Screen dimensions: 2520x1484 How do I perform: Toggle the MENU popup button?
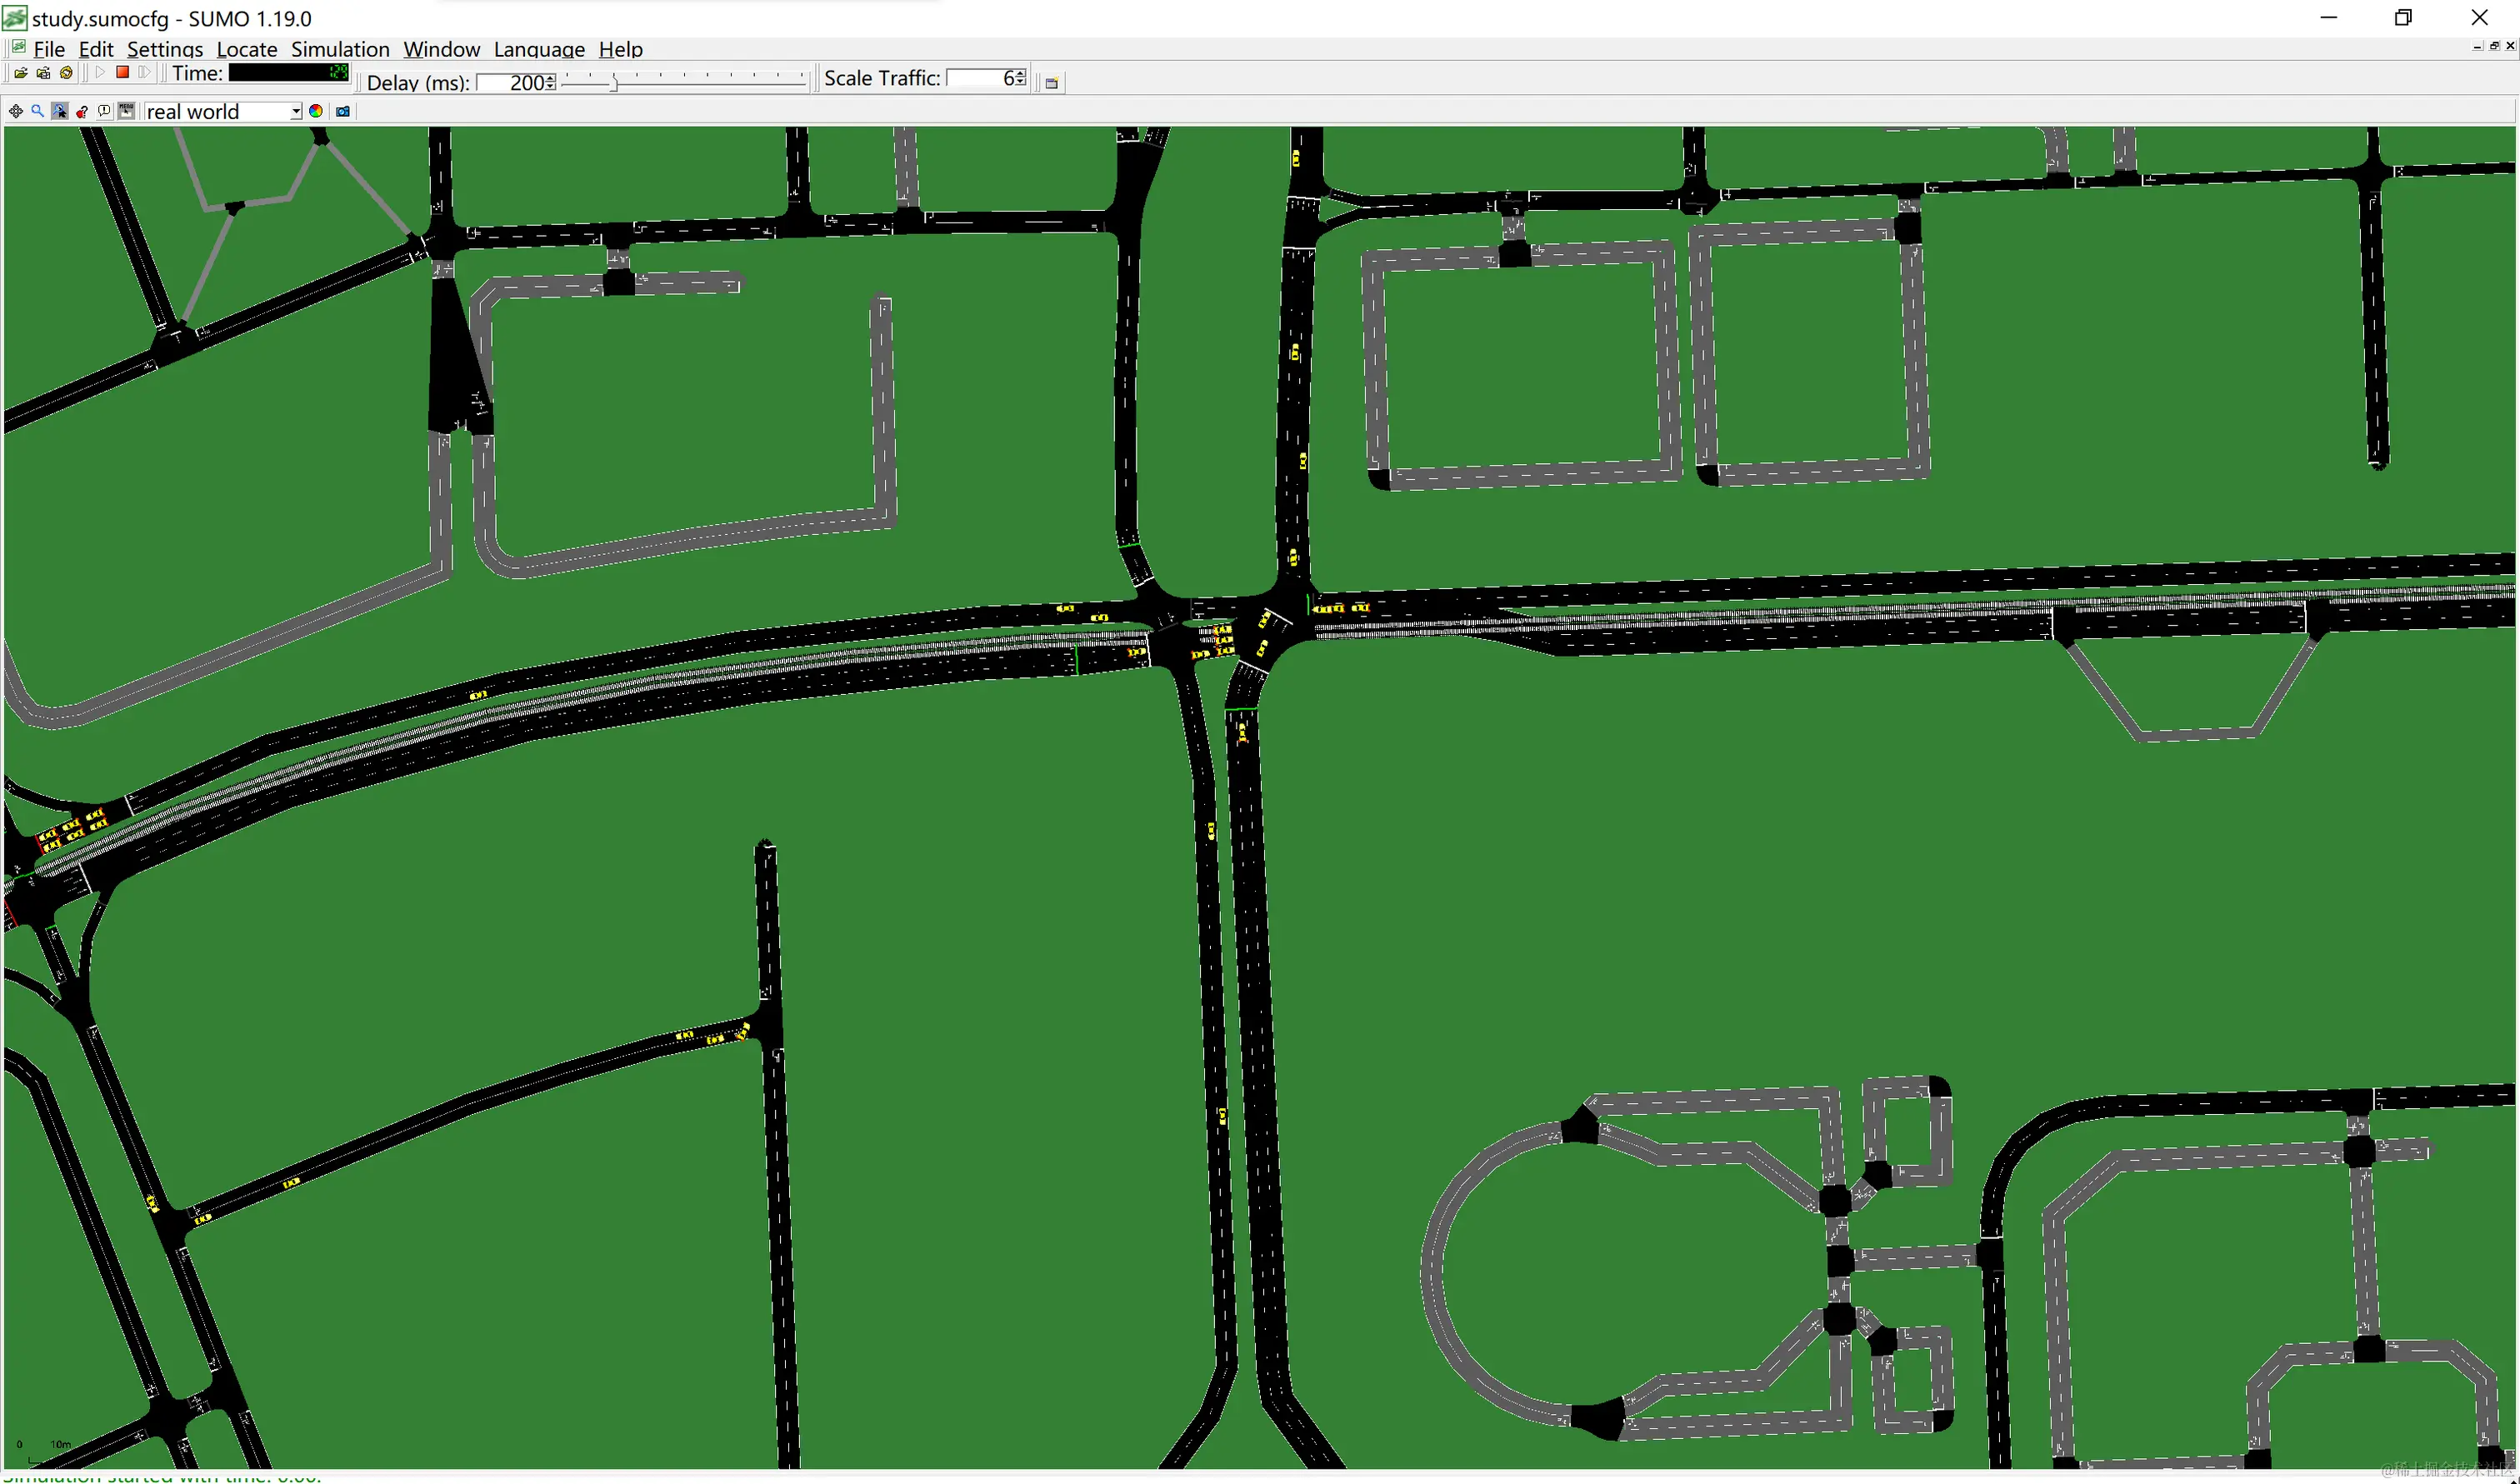tap(126, 111)
